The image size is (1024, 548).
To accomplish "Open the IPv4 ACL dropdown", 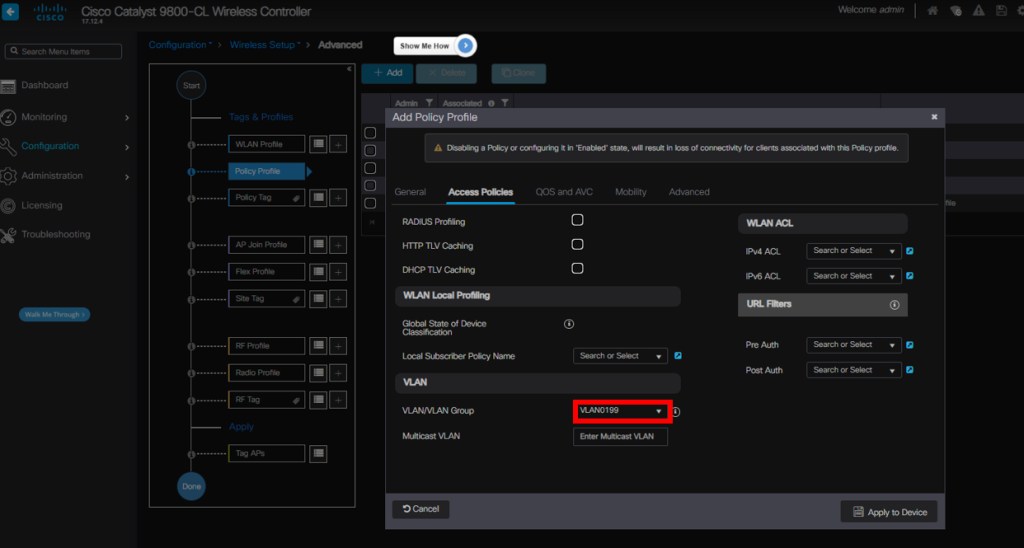I will tap(854, 251).
